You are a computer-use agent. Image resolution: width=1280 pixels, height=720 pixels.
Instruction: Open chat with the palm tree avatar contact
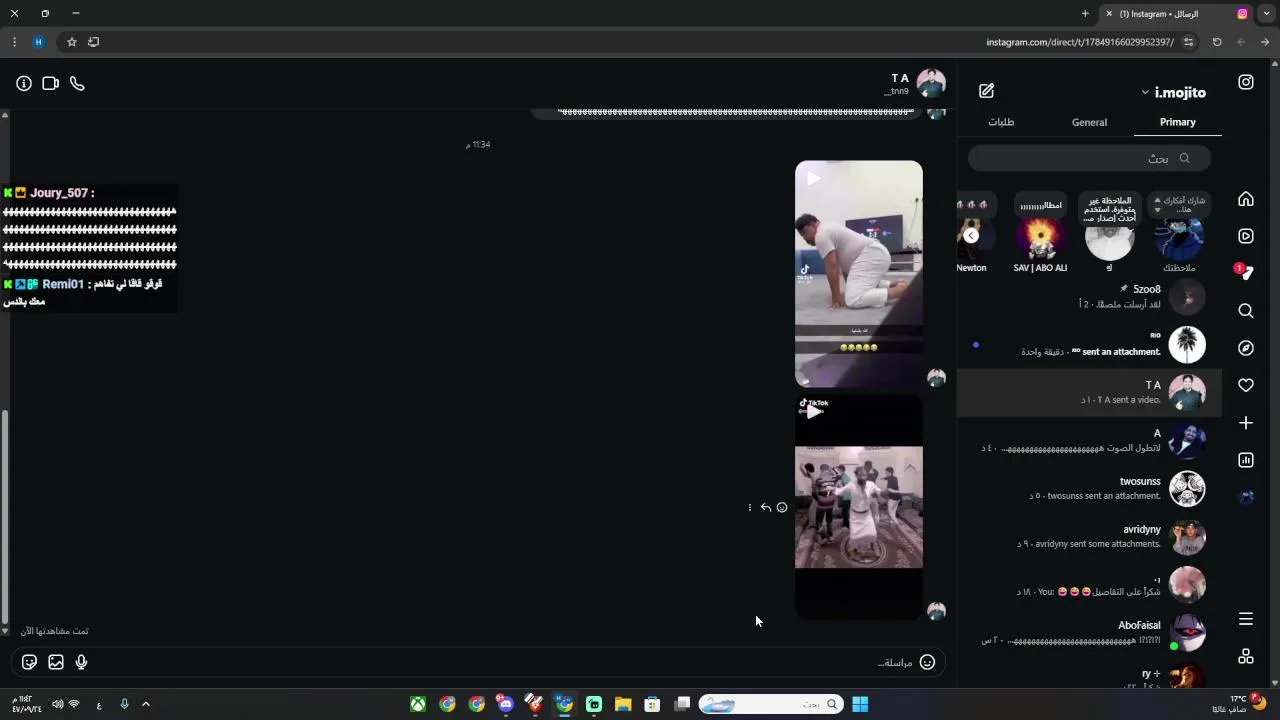[x=1089, y=344]
